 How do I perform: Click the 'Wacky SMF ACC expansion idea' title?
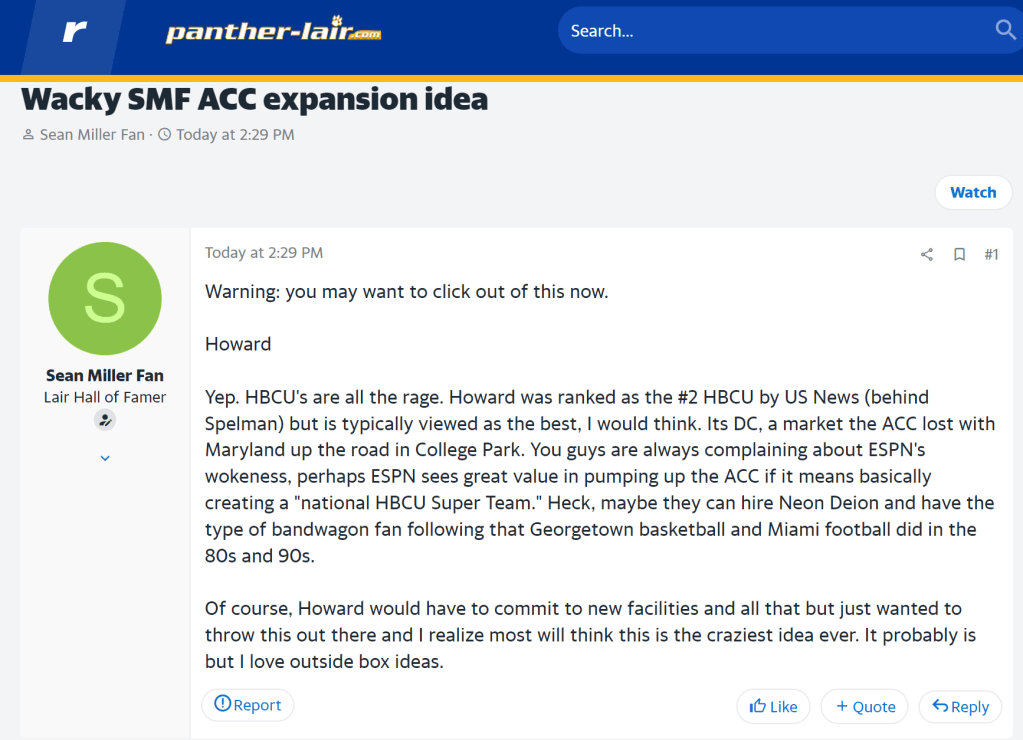point(255,99)
